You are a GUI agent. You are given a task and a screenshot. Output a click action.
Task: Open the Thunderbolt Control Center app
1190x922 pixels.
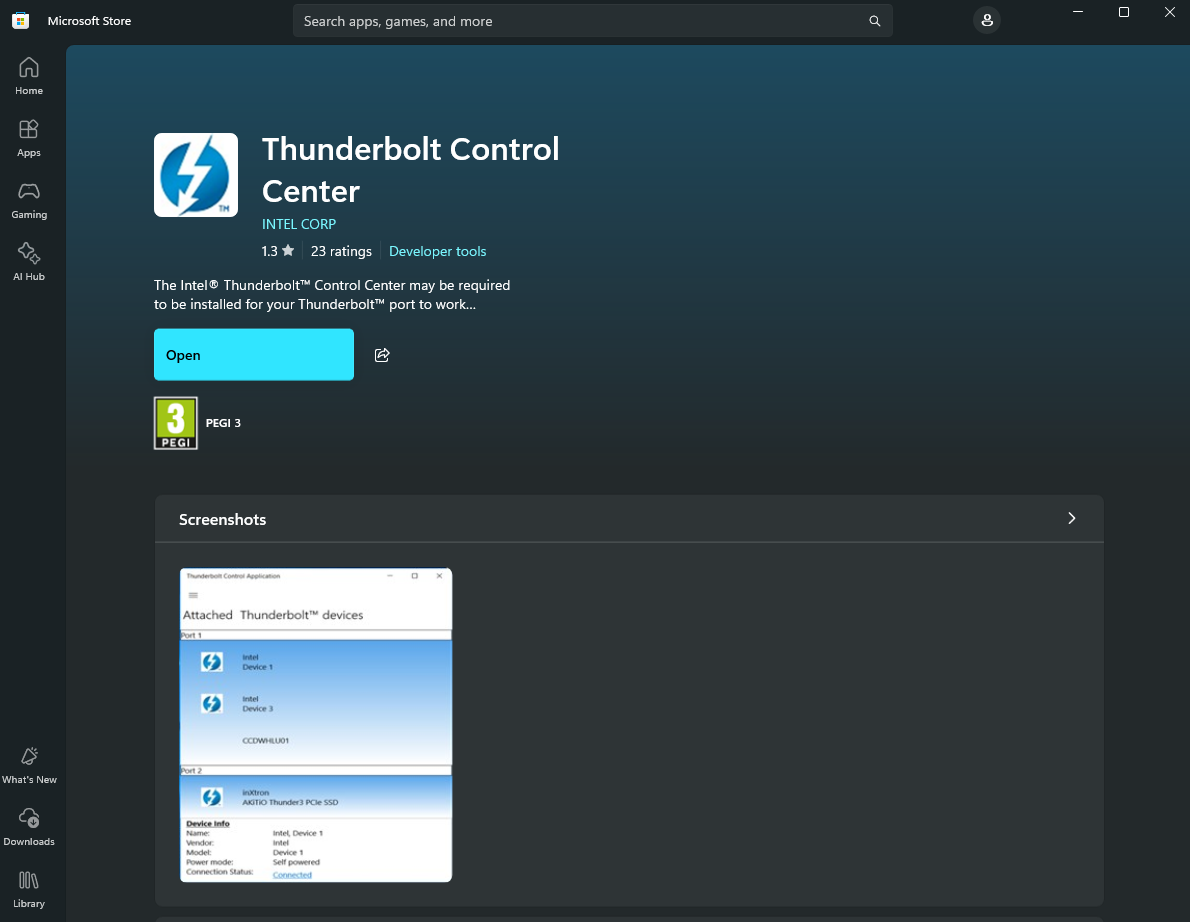(253, 354)
